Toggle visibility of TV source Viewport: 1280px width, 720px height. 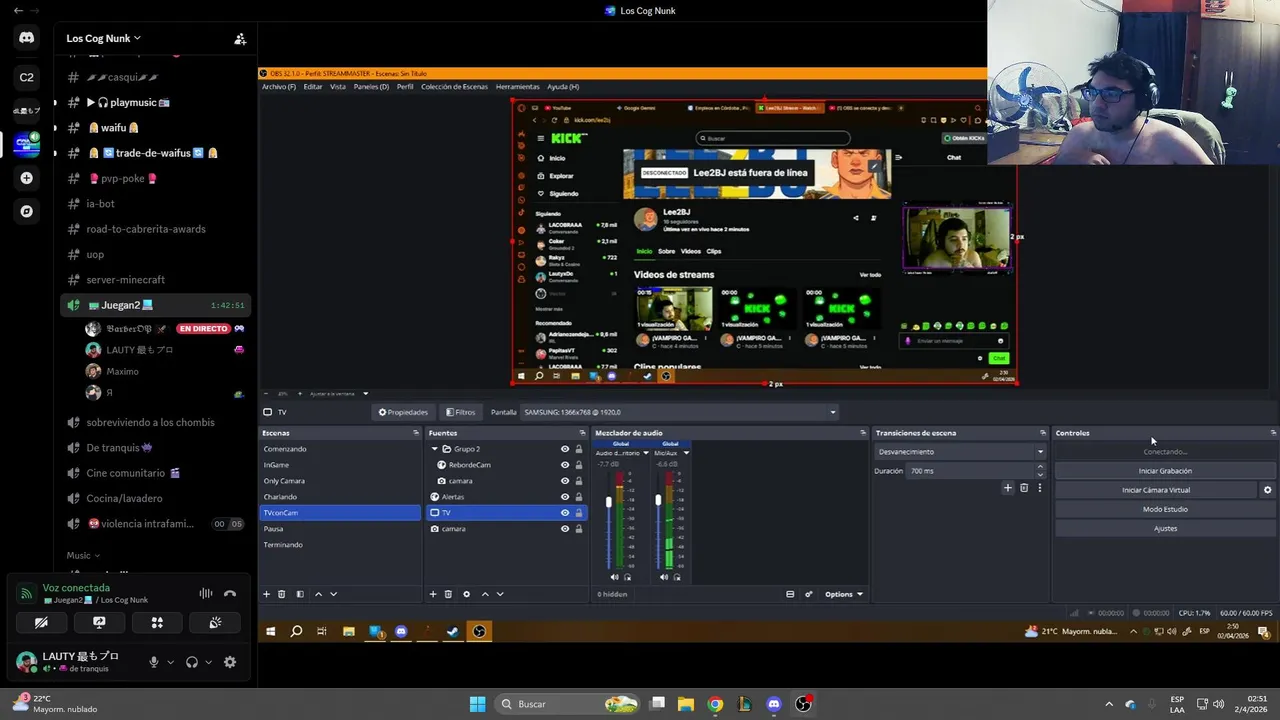point(565,513)
